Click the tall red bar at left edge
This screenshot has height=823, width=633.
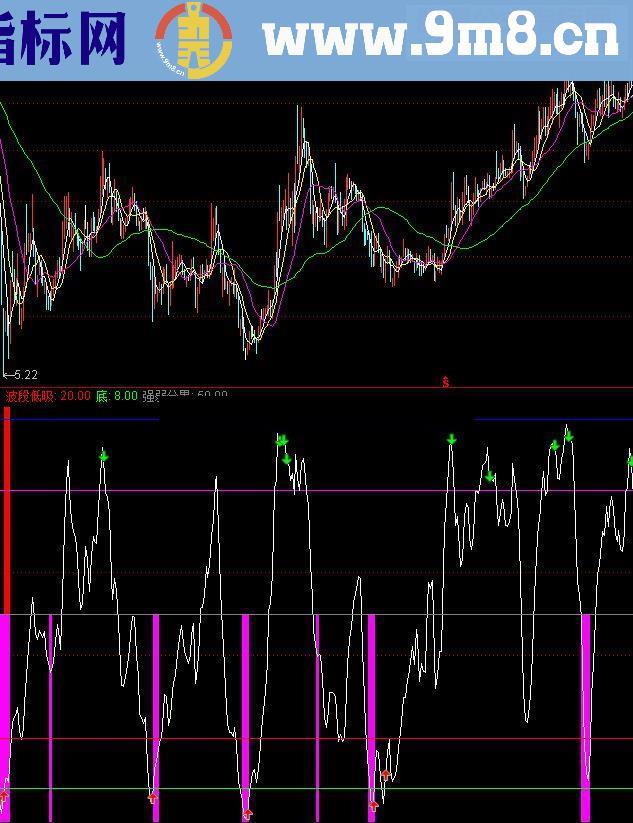coord(7,510)
